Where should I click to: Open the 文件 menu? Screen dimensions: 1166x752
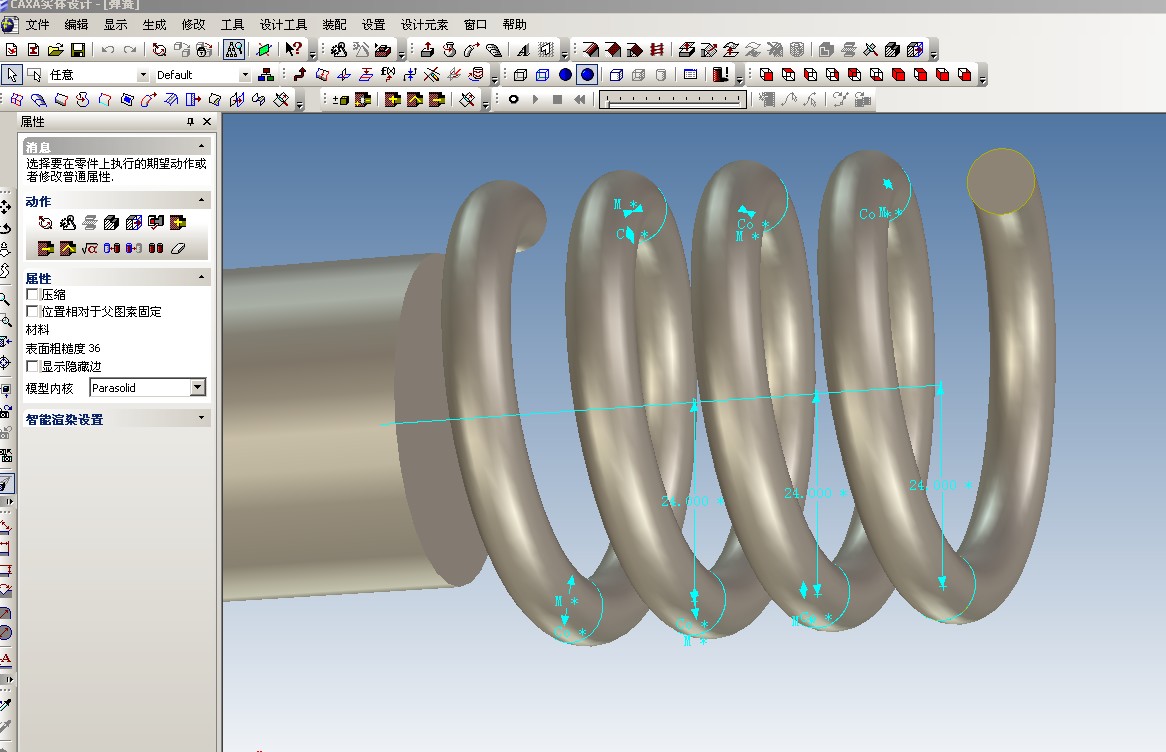37,25
